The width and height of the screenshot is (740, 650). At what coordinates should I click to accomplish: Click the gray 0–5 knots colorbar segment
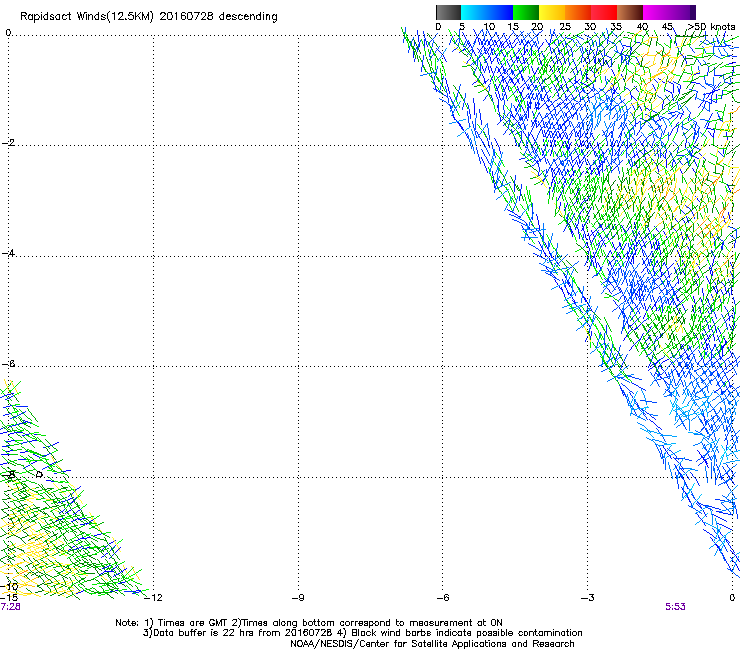pos(448,12)
